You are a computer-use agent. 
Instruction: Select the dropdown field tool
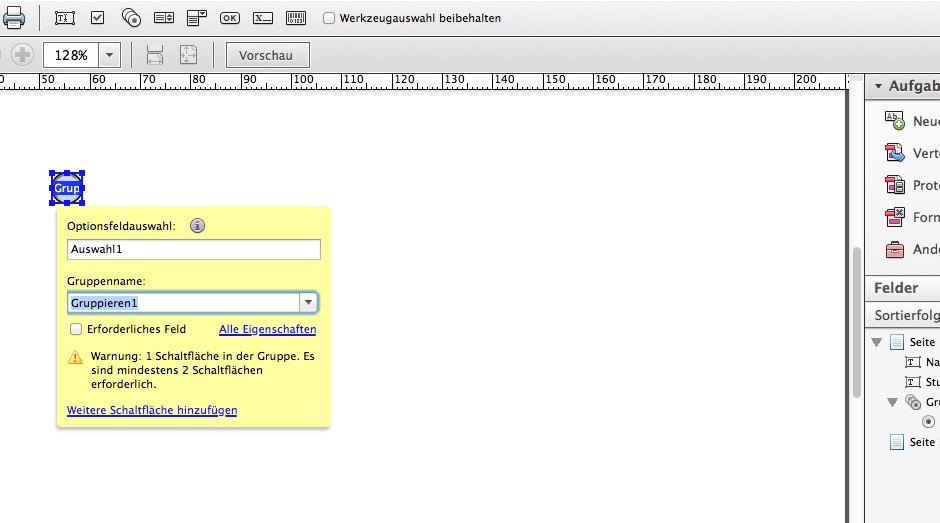coord(197,18)
